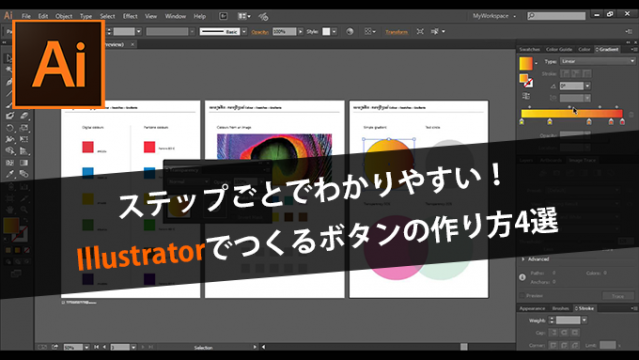Switch to the Appearance tab
This screenshot has width=639, height=360.
[532, 308]
